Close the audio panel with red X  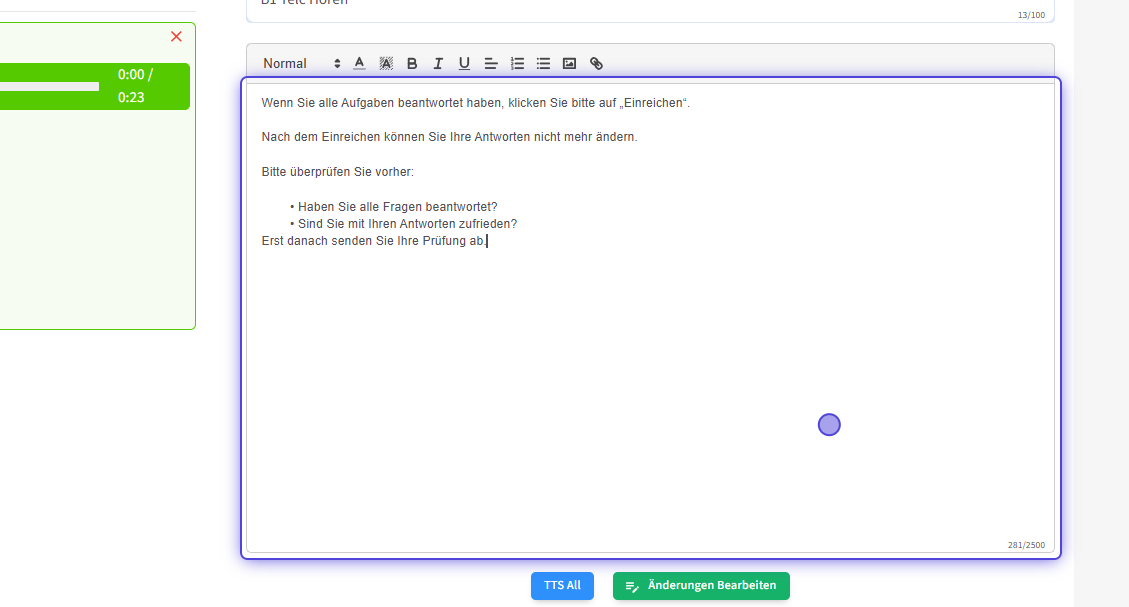176,36
